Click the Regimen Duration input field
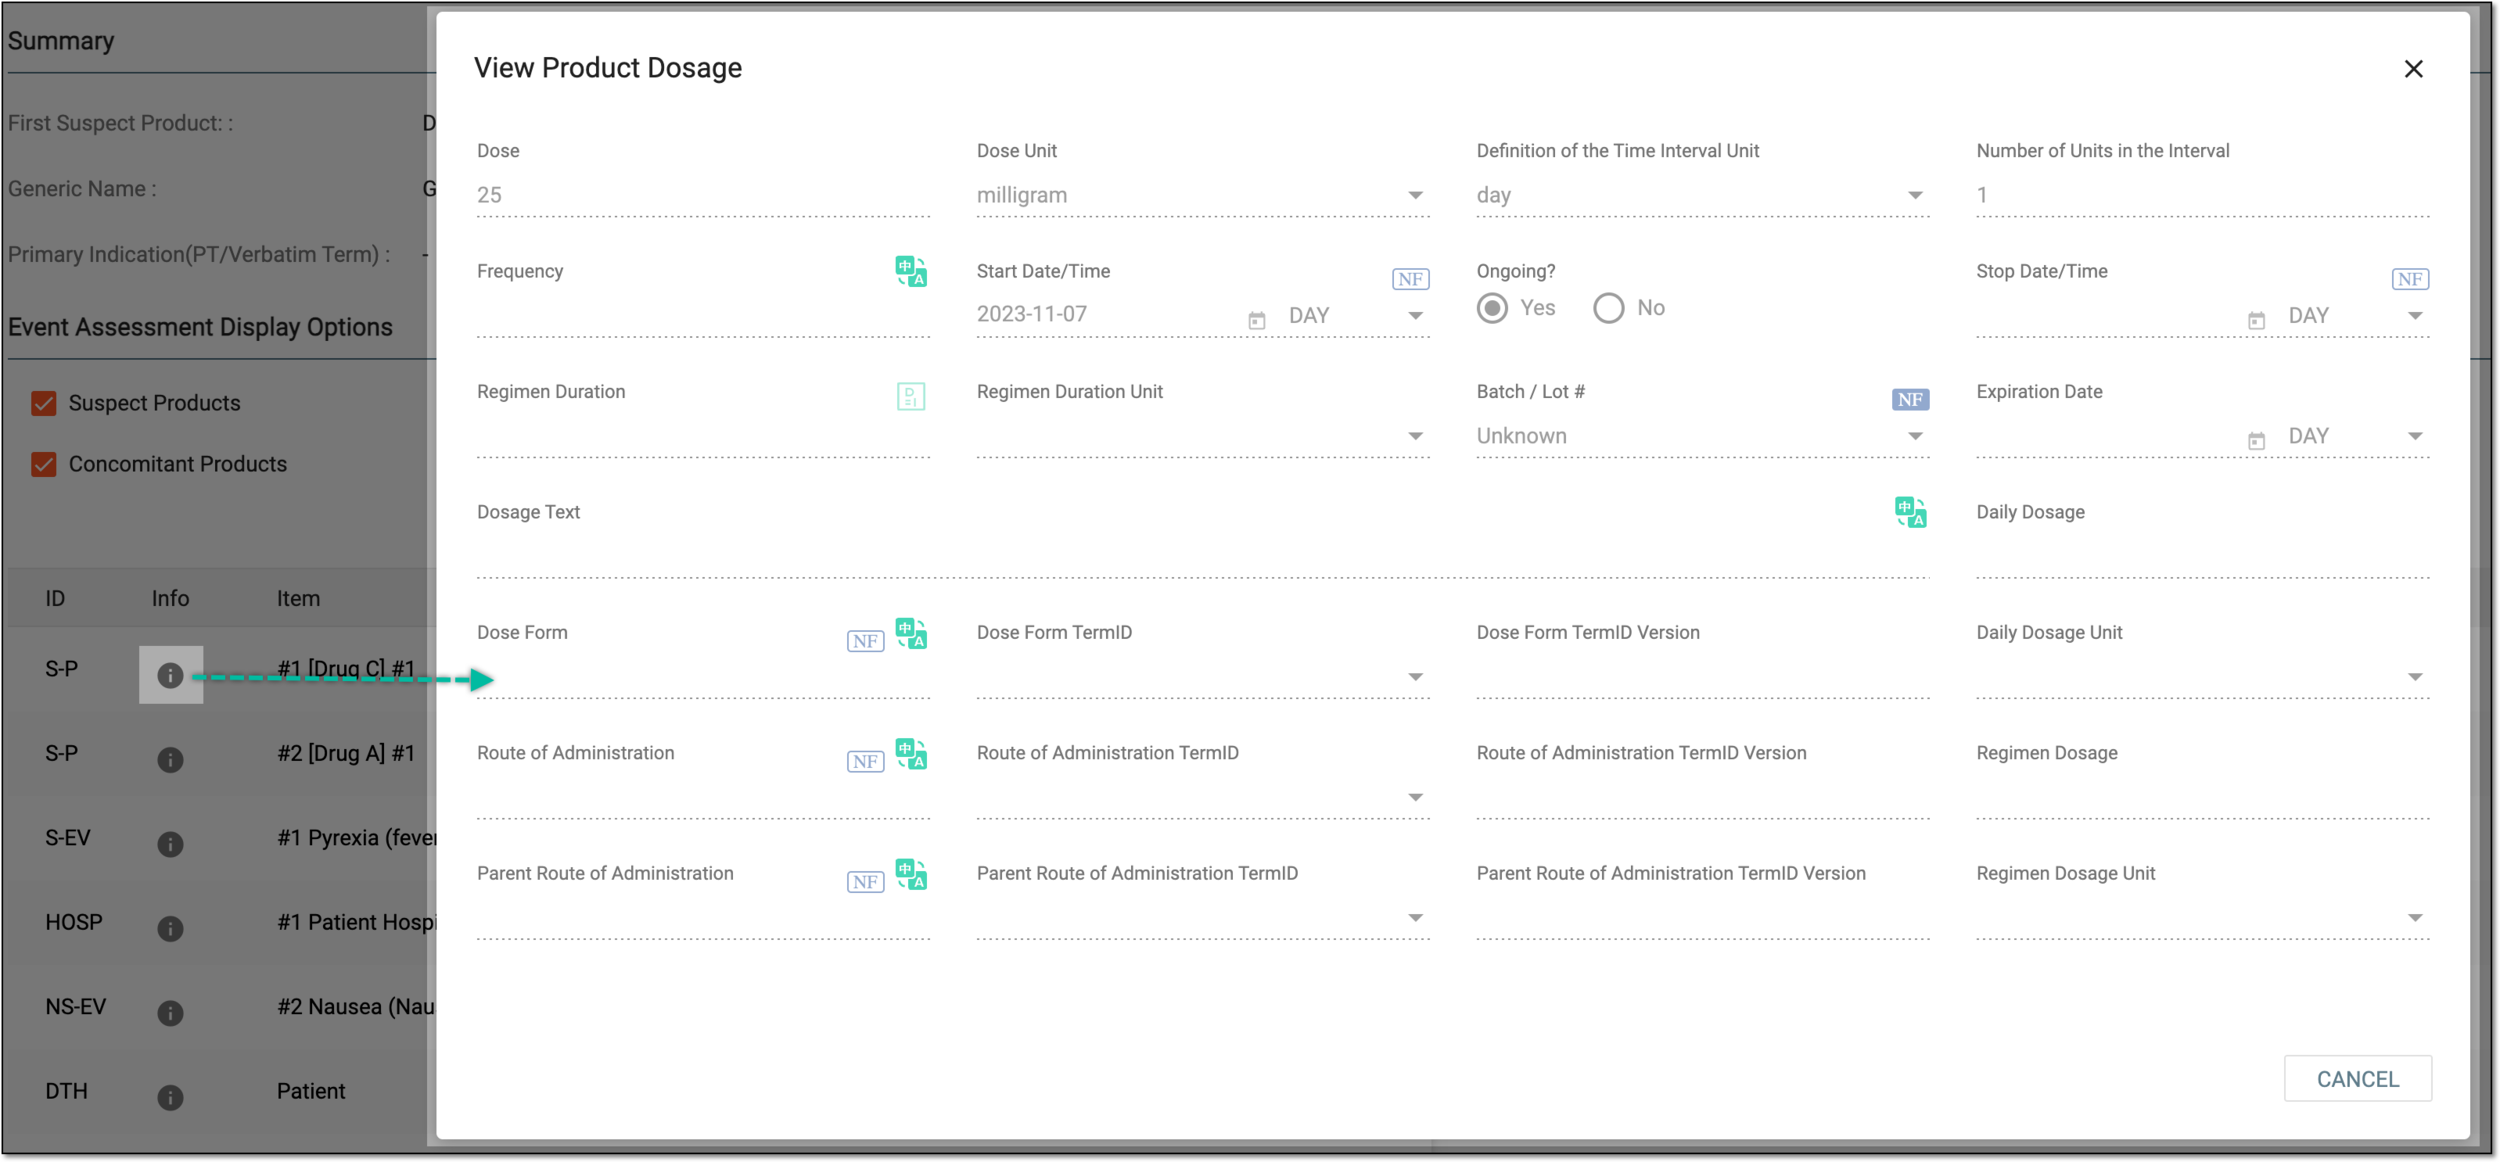Viewport: 2500px width, 1162px height. pos(703,438)
